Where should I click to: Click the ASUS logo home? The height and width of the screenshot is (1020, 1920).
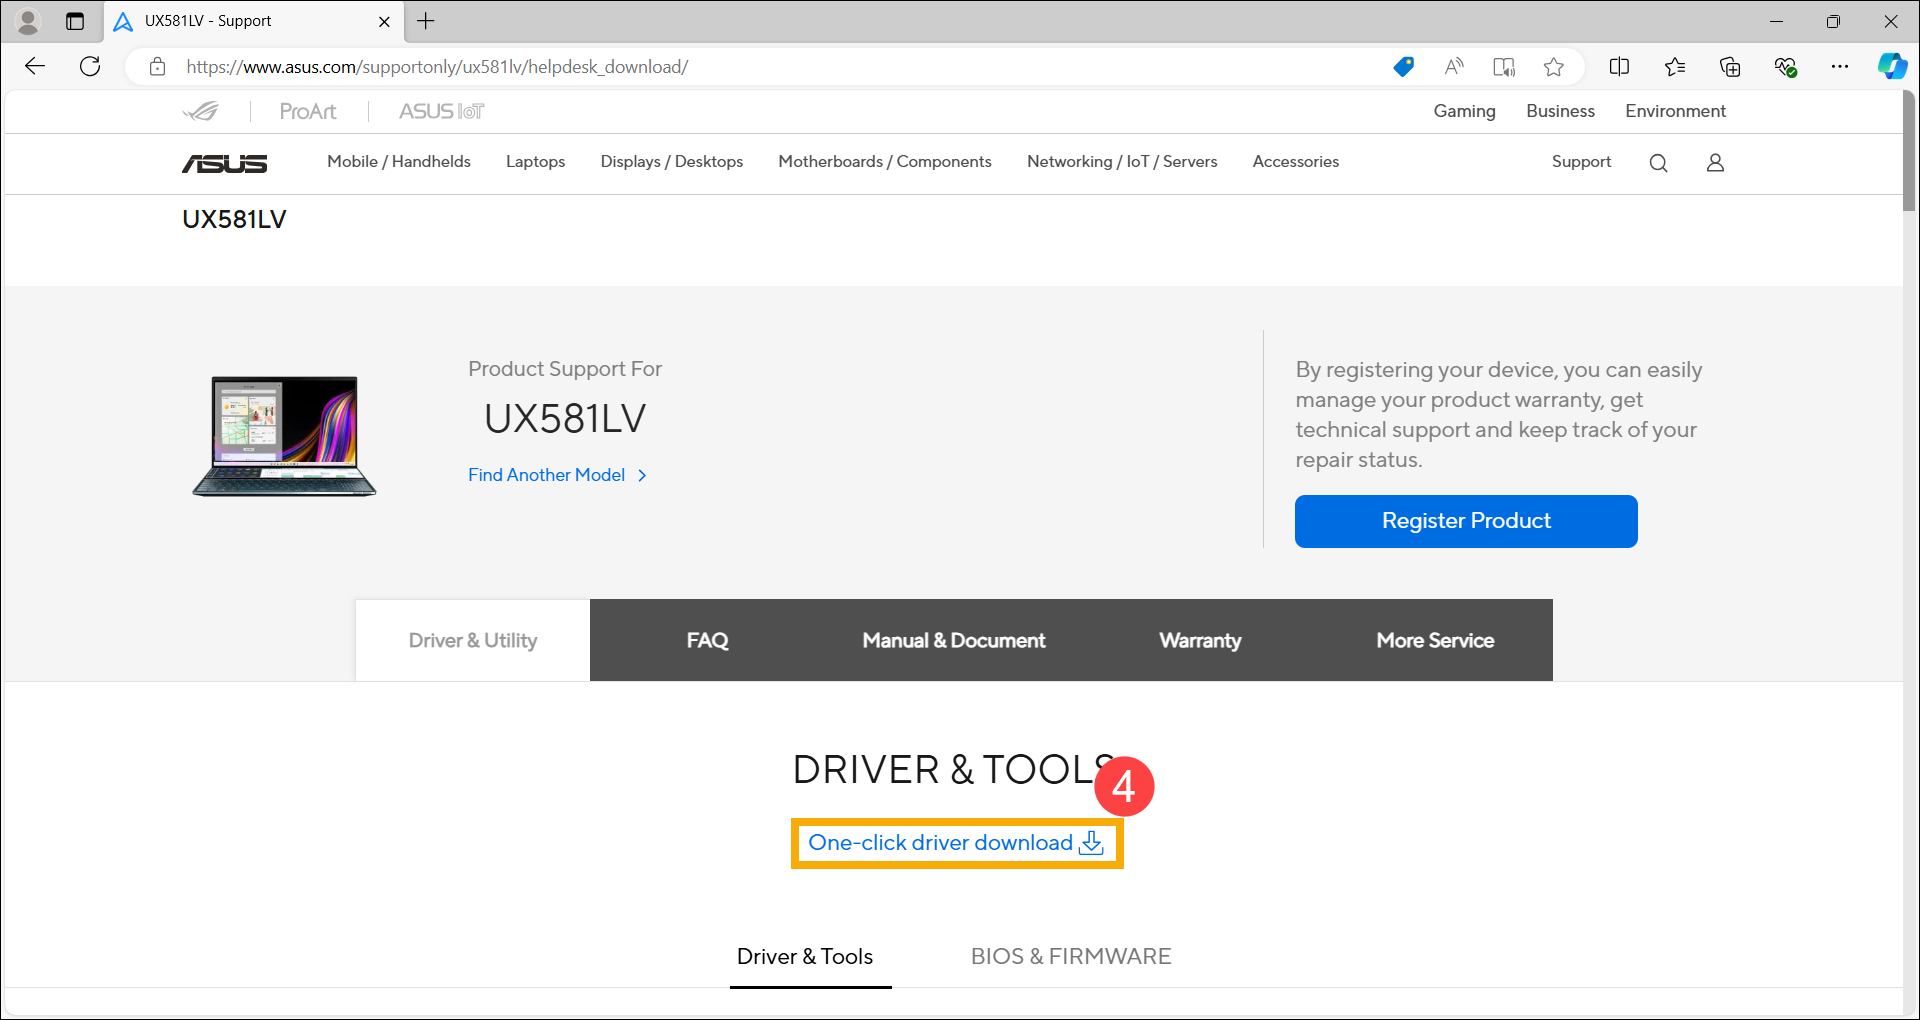(225, 163)
